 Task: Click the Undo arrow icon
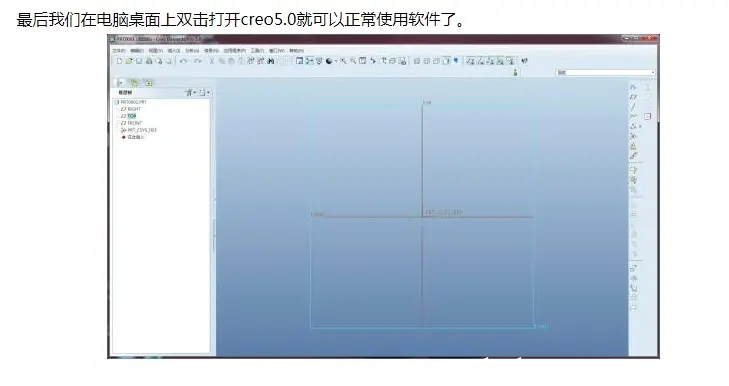tap(183, 61)
